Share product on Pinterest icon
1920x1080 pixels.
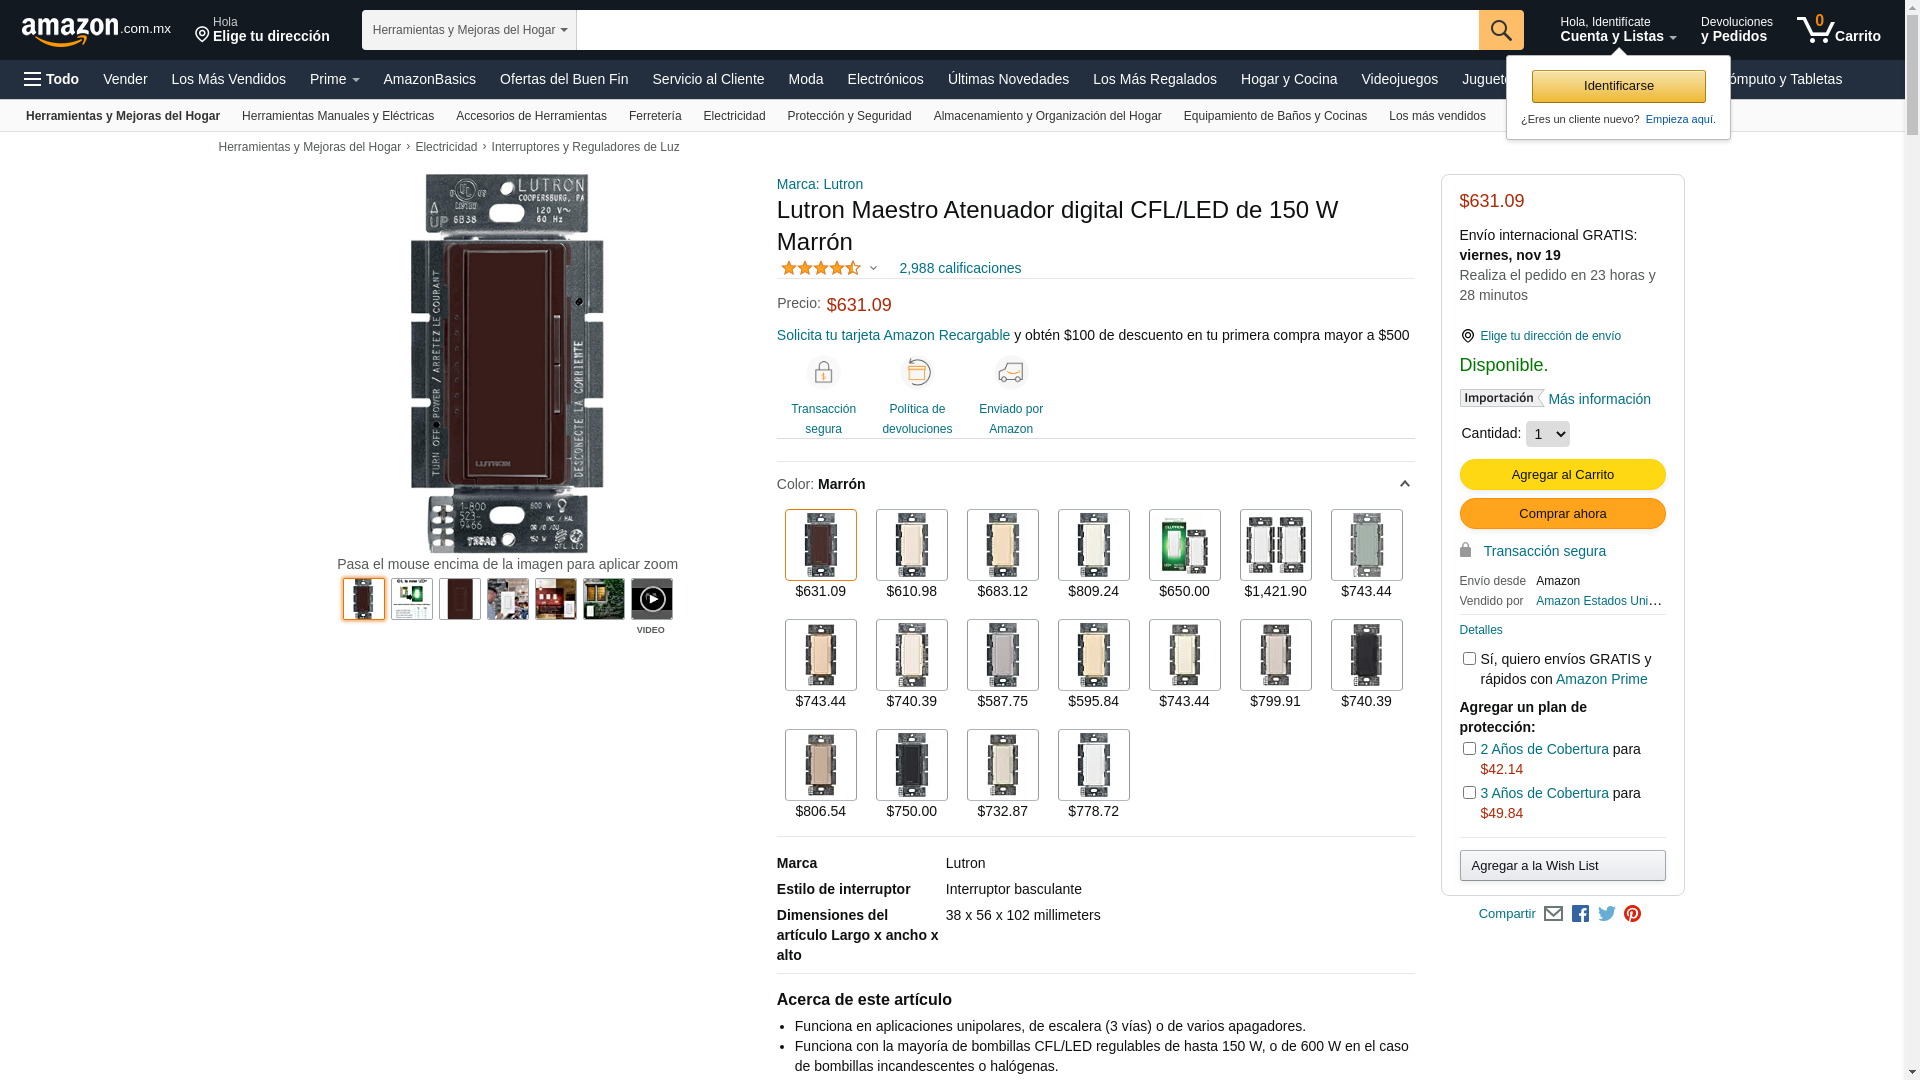pos(1632,914)
